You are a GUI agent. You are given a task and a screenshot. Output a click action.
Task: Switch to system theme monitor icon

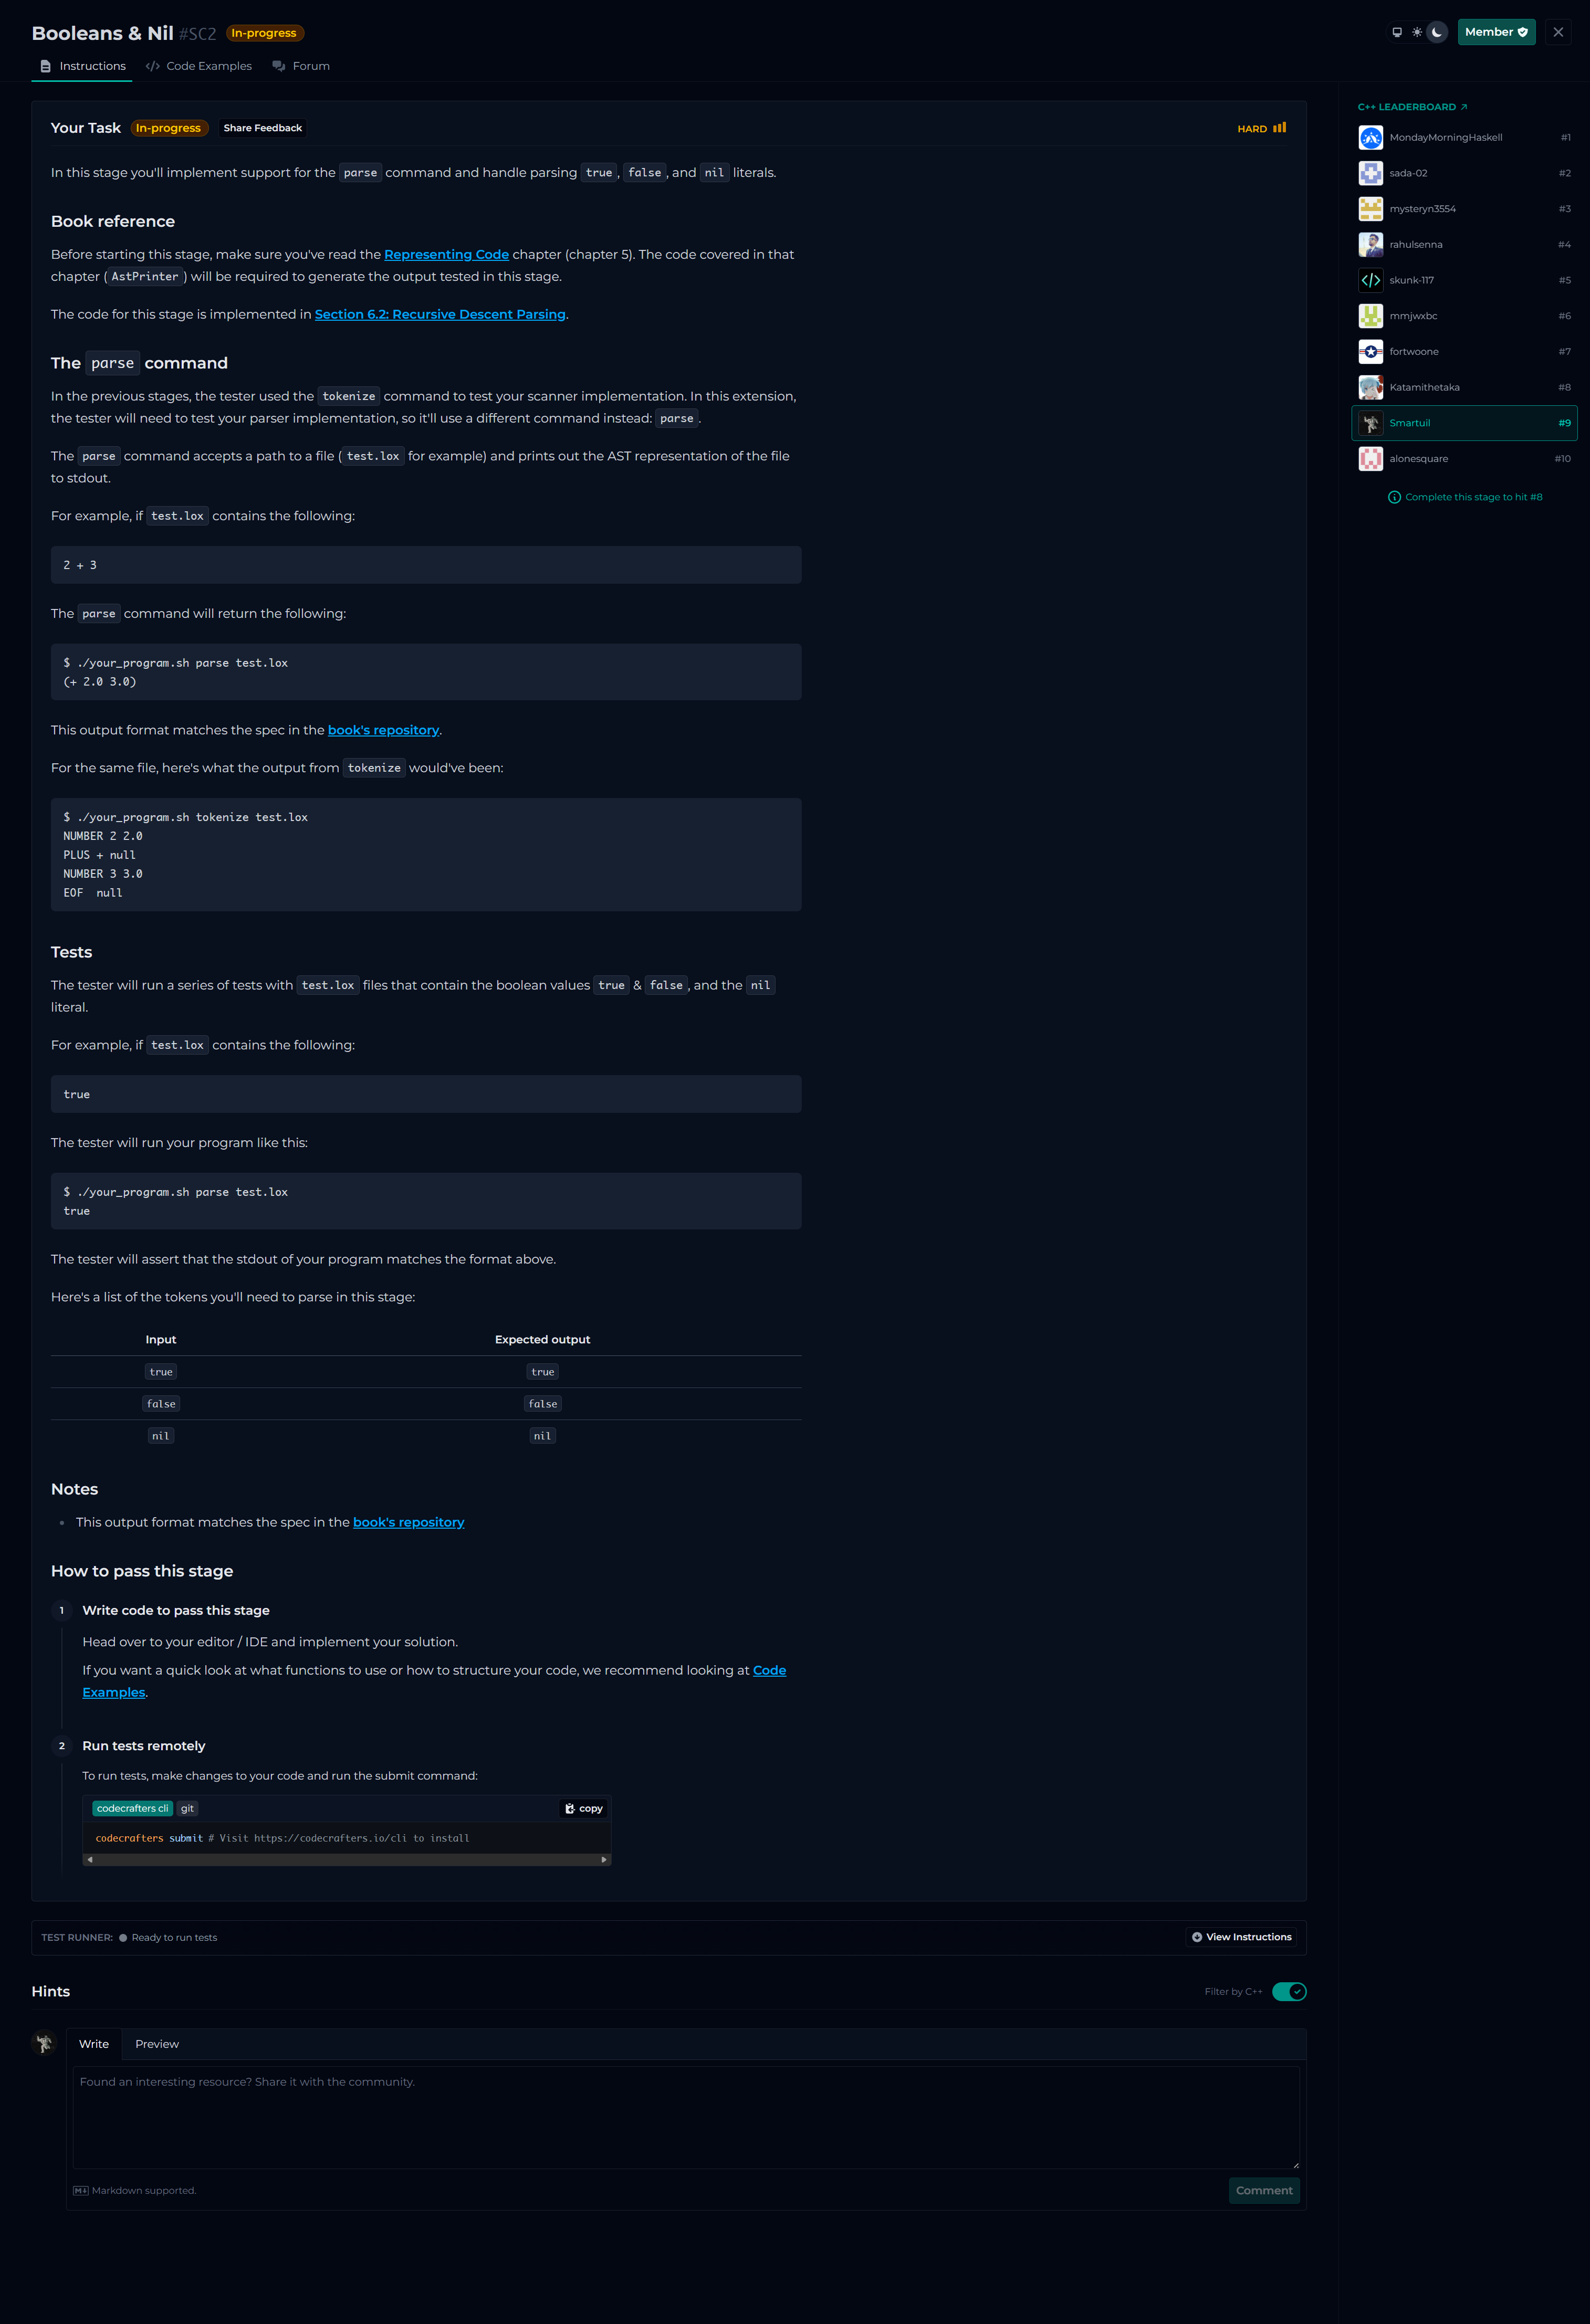click(x=1397, y=32)
